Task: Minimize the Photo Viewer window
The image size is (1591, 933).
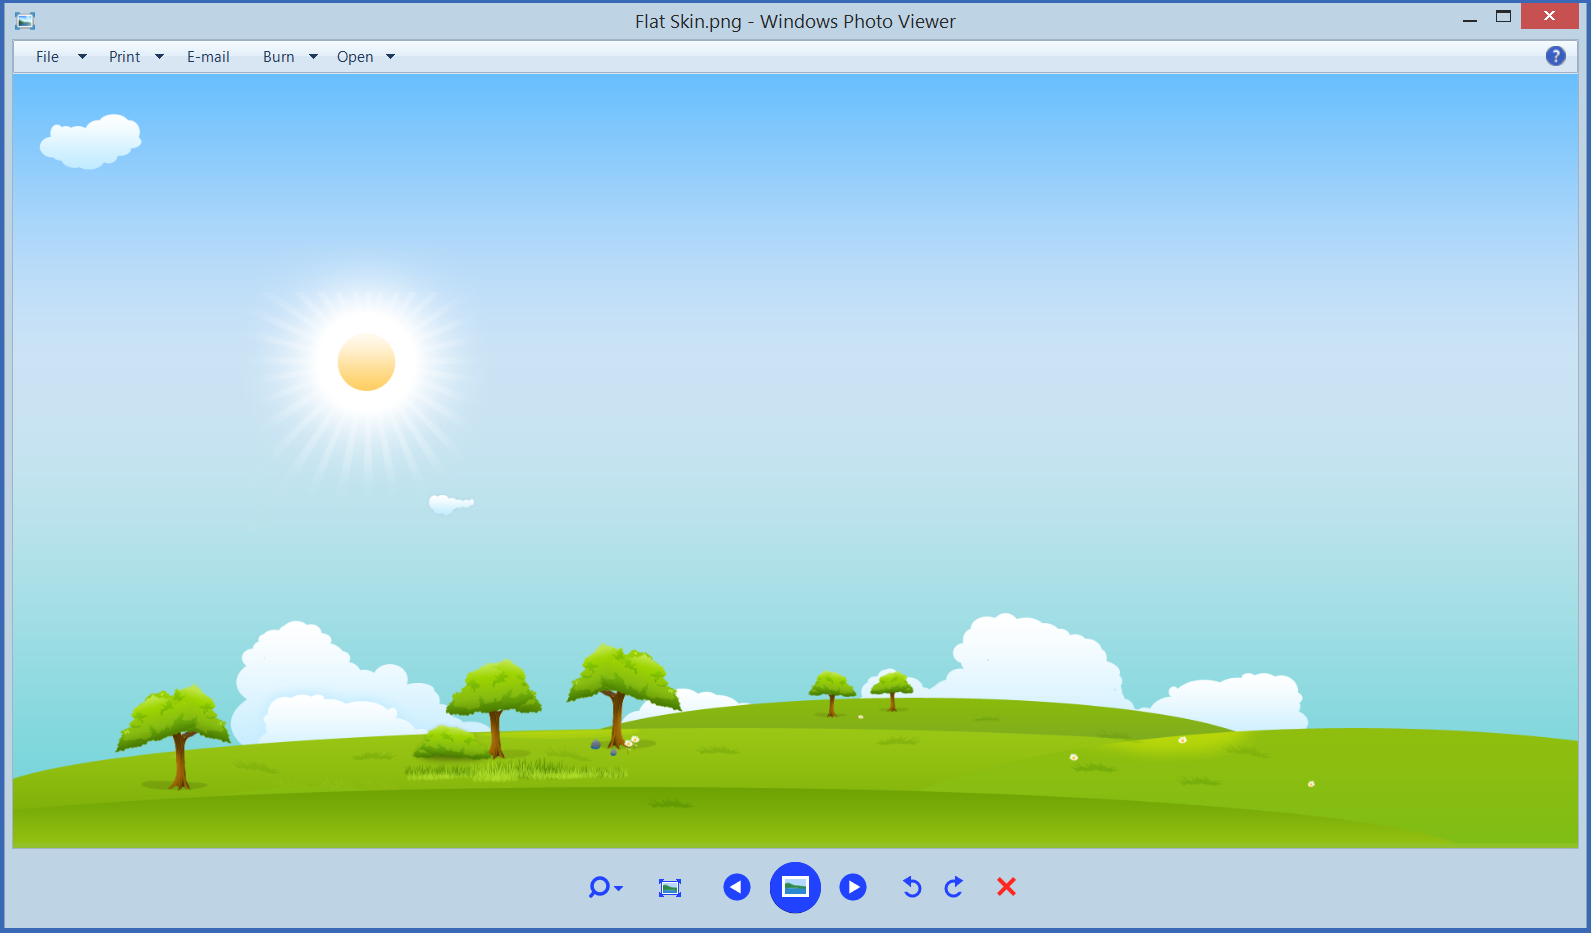Action: (x=1469, y=18)
